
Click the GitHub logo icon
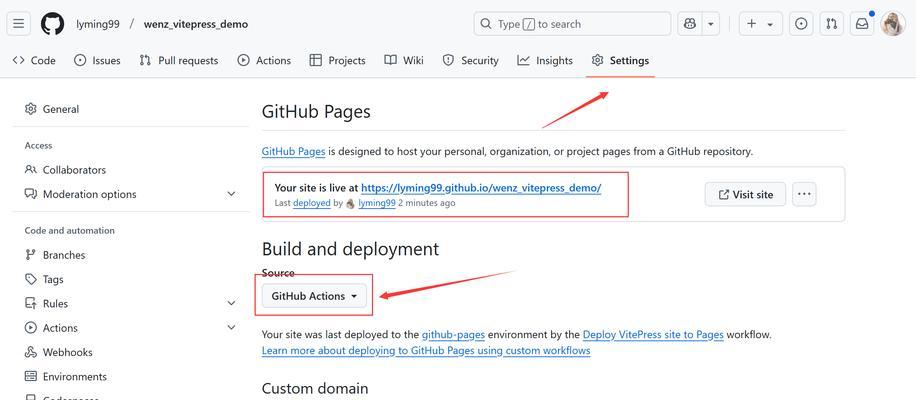coord(52,24)
